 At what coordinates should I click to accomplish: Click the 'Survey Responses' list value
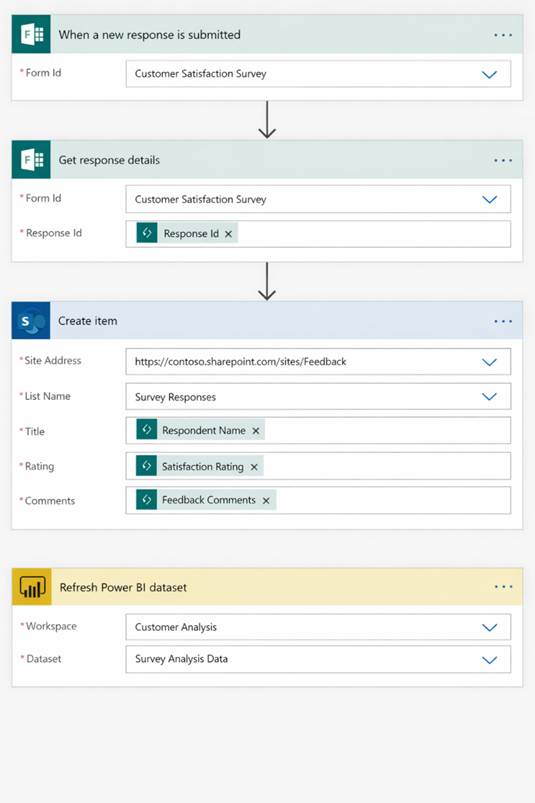click(175, 397)
